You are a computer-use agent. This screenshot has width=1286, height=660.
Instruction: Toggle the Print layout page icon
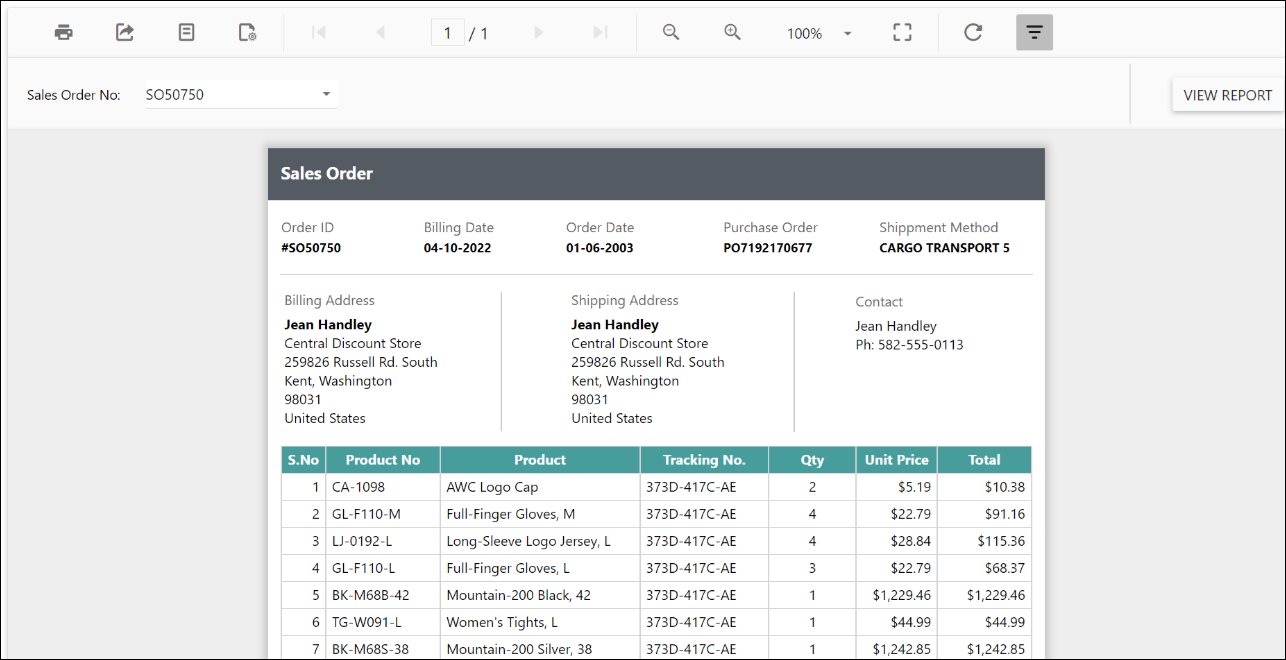186,32
